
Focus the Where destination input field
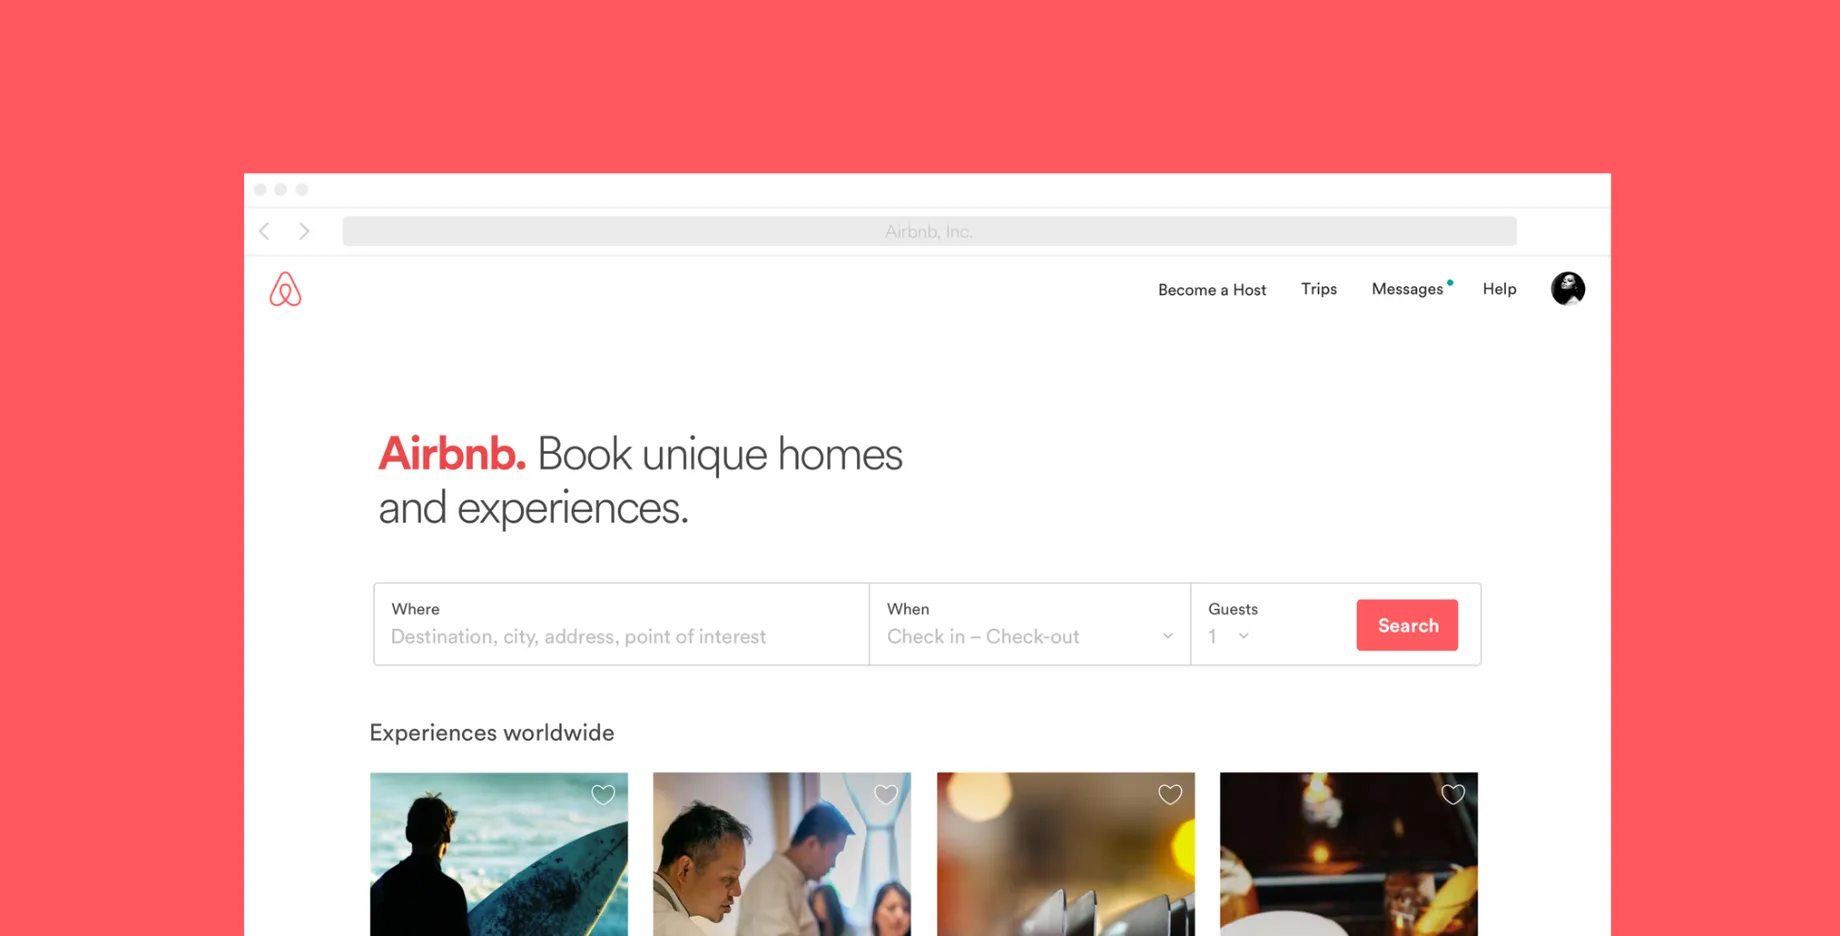click(621, 624)
